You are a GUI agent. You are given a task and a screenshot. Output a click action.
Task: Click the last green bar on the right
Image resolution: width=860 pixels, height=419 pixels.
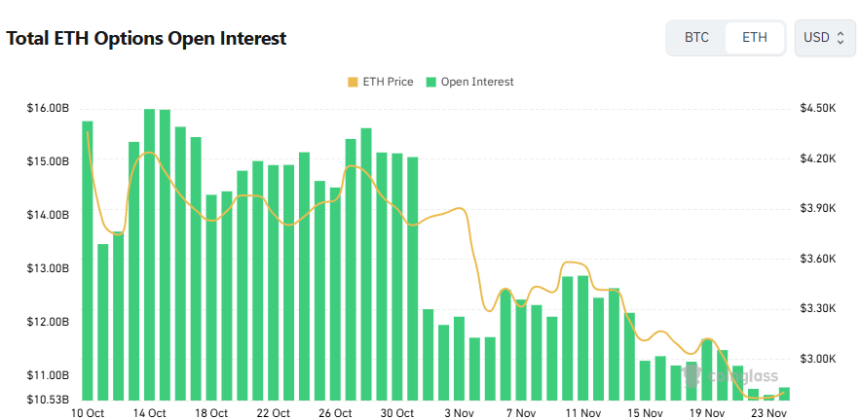(x=784, y=394)
